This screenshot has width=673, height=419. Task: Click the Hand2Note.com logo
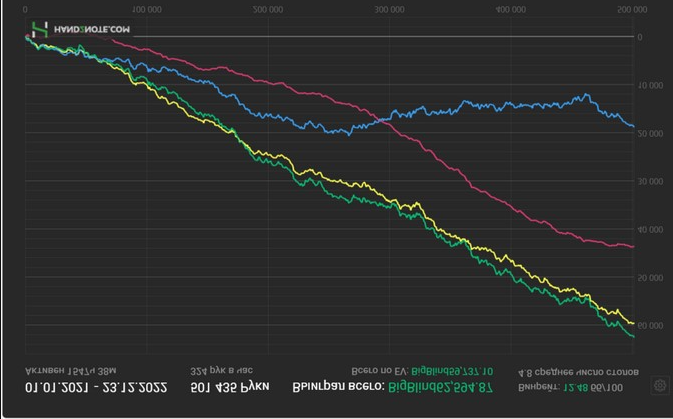coord(81,29)
